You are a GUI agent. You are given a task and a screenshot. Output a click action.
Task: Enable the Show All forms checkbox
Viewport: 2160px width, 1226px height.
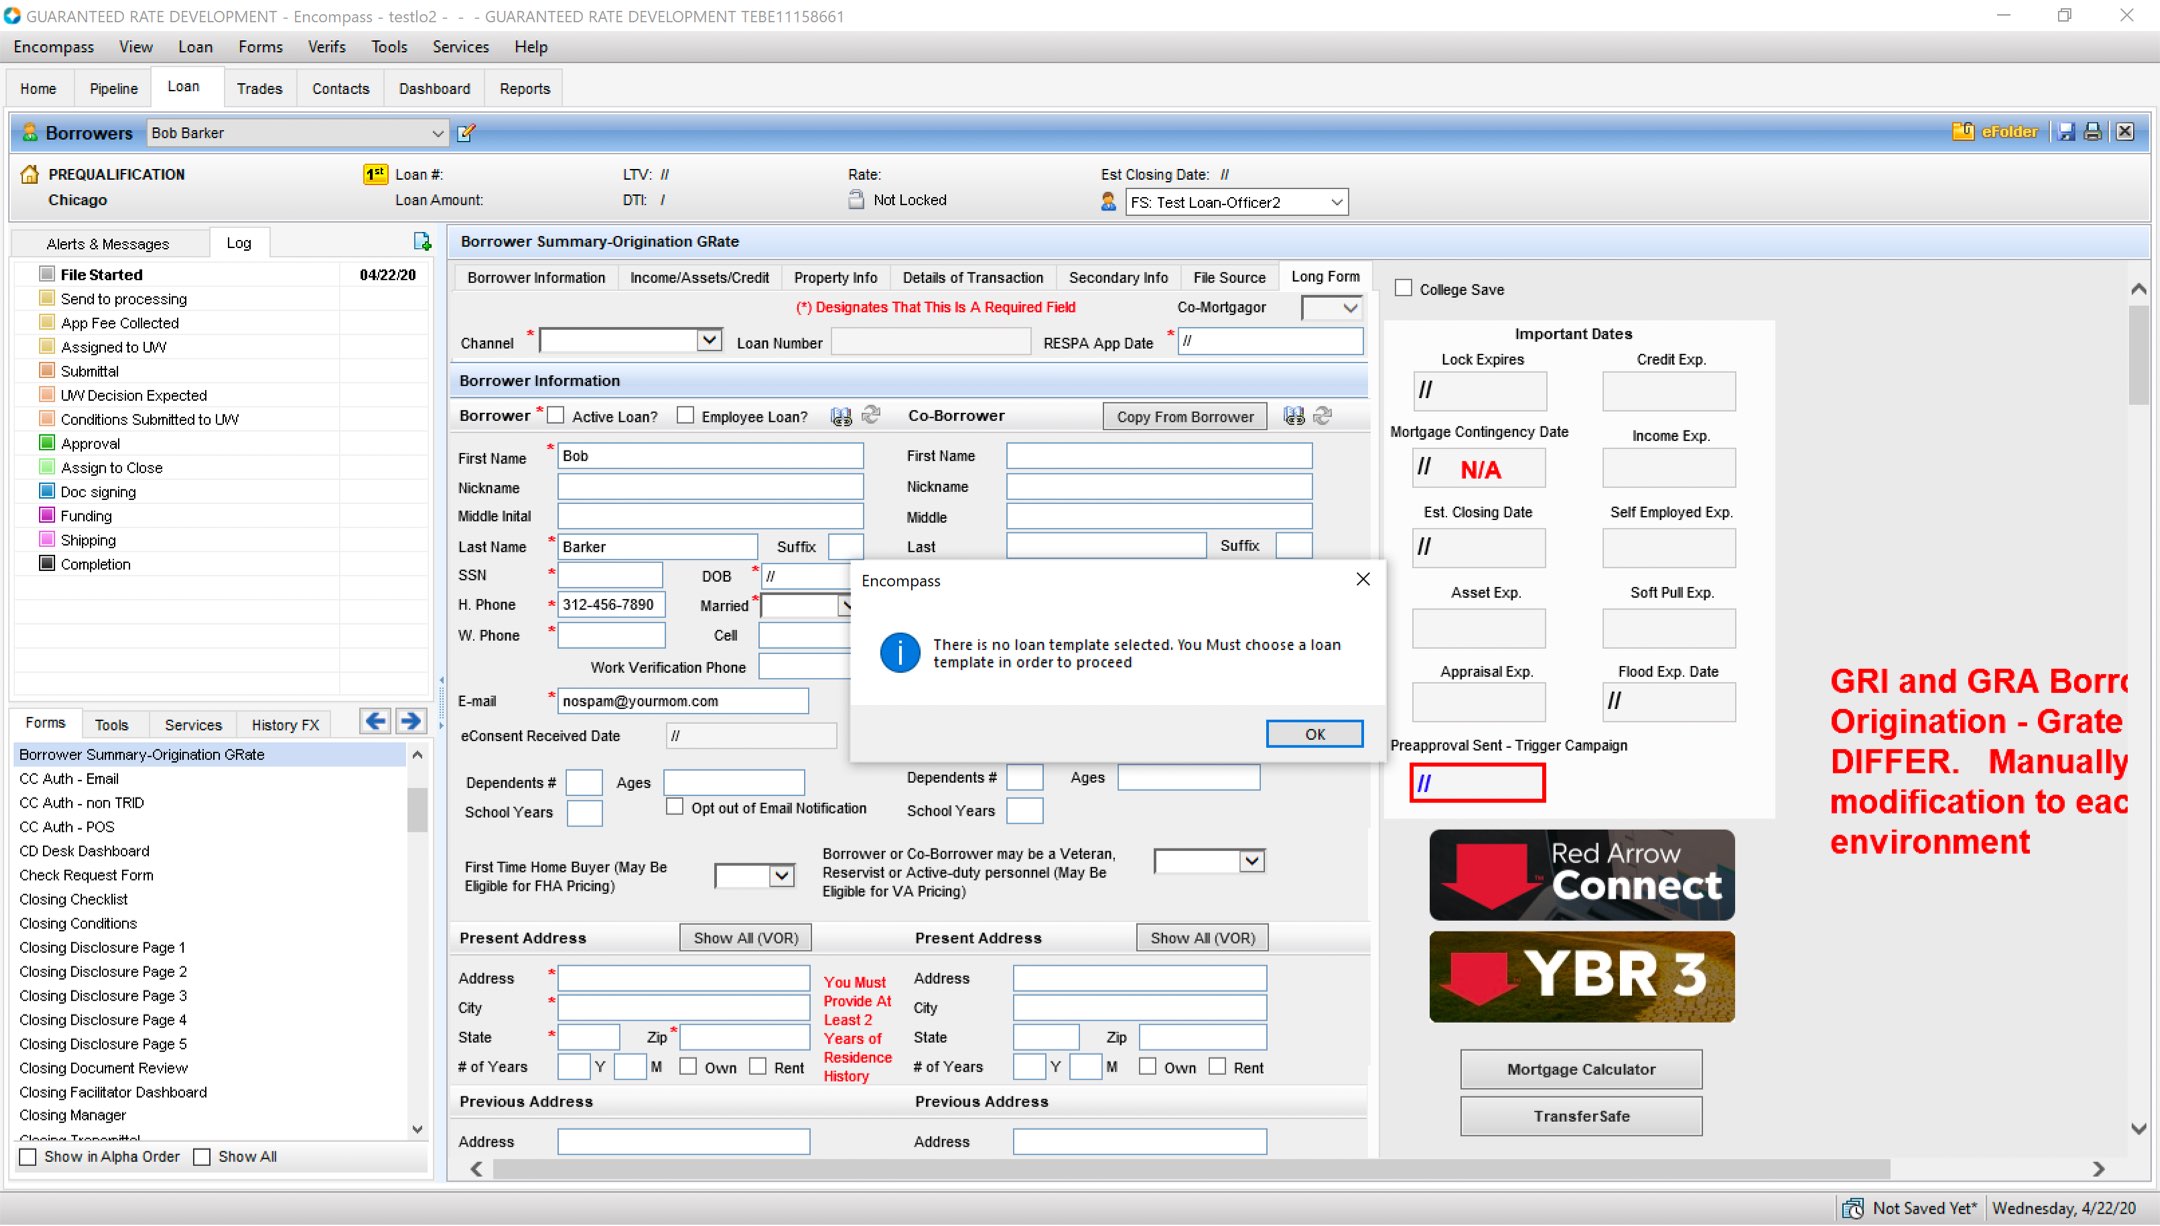tap(202, 1157)
